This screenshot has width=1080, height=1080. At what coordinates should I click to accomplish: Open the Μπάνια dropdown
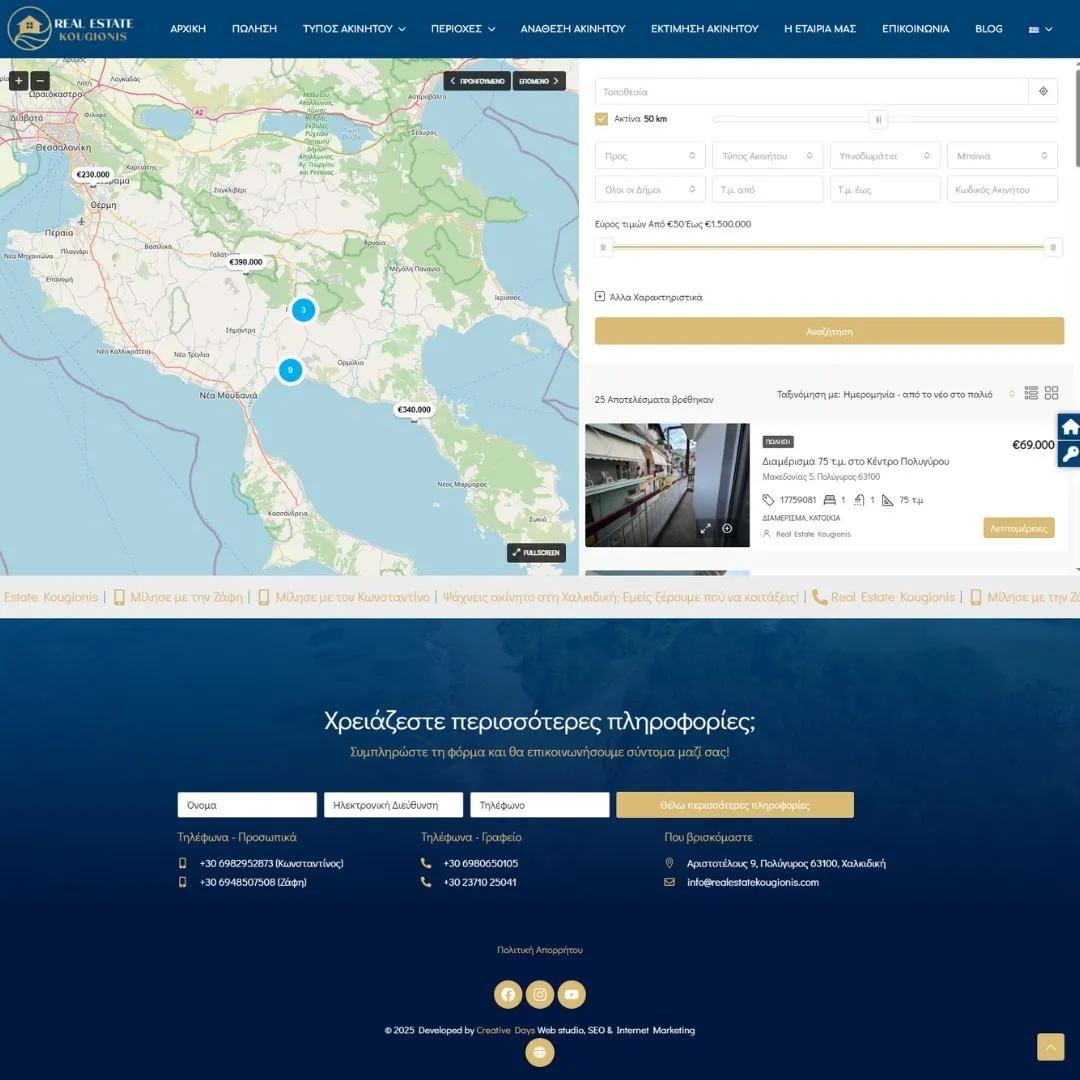point(1002,156)
